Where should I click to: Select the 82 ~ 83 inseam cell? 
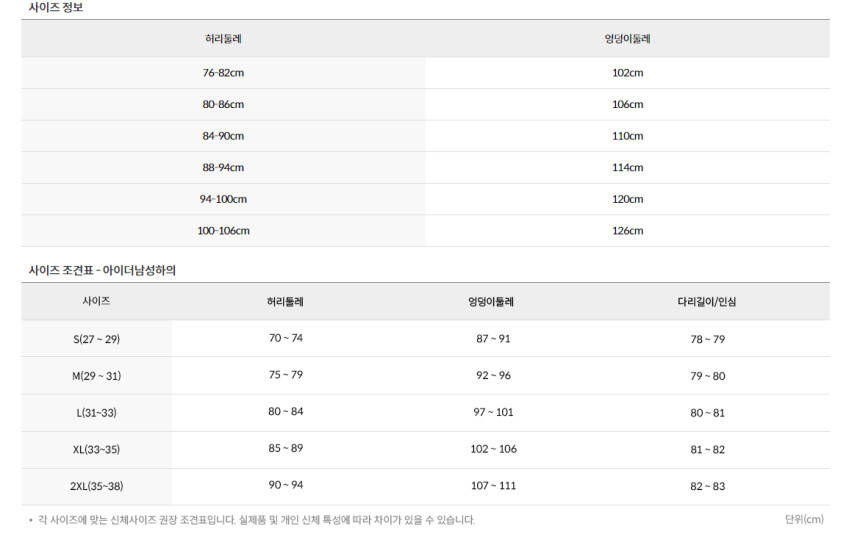click(x=707, y=486)
